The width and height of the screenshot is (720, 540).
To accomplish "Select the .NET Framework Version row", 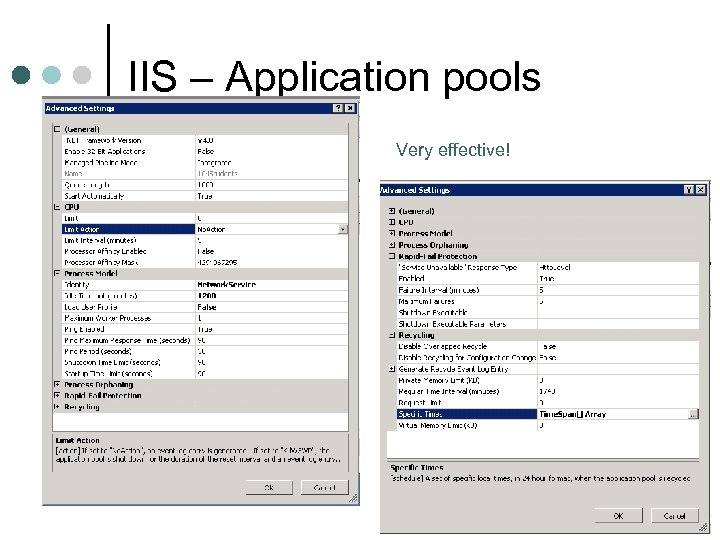I will tap(205, 140).
